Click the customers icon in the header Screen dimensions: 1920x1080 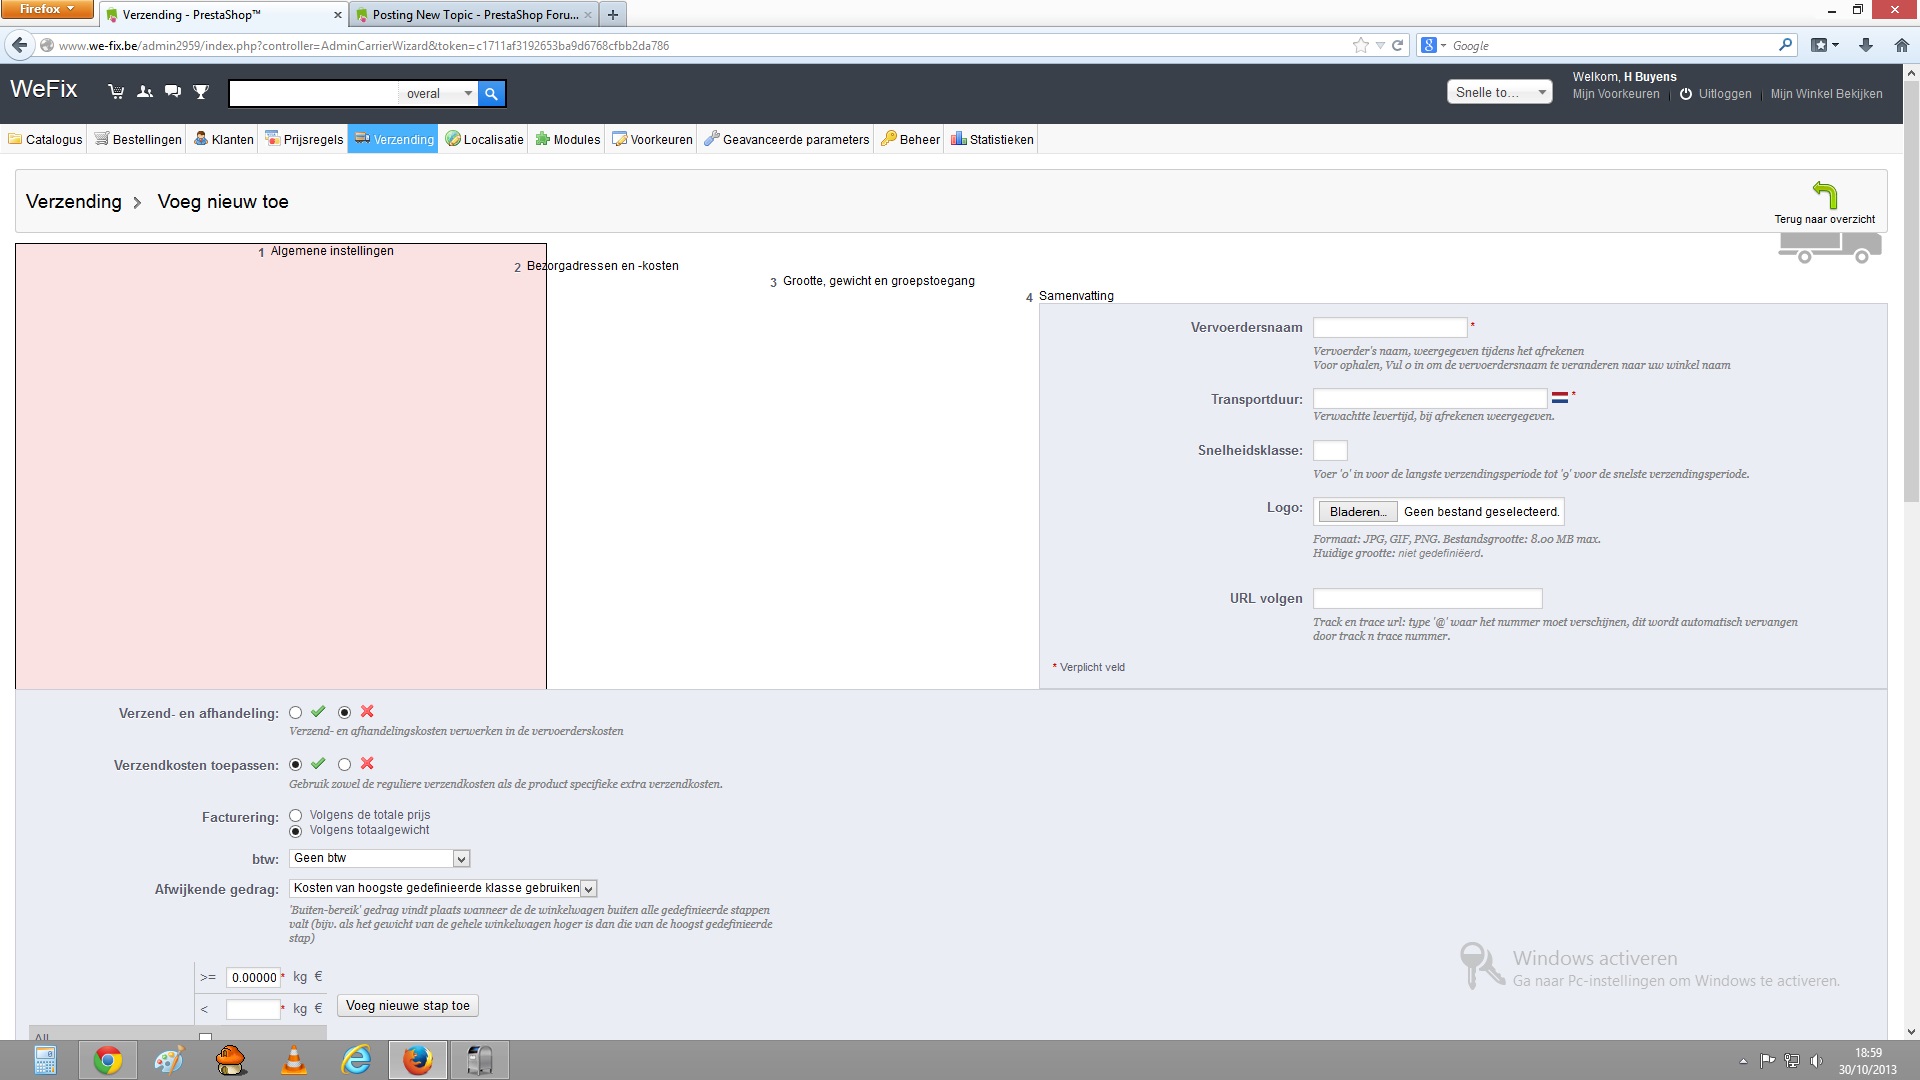(145, 92)
